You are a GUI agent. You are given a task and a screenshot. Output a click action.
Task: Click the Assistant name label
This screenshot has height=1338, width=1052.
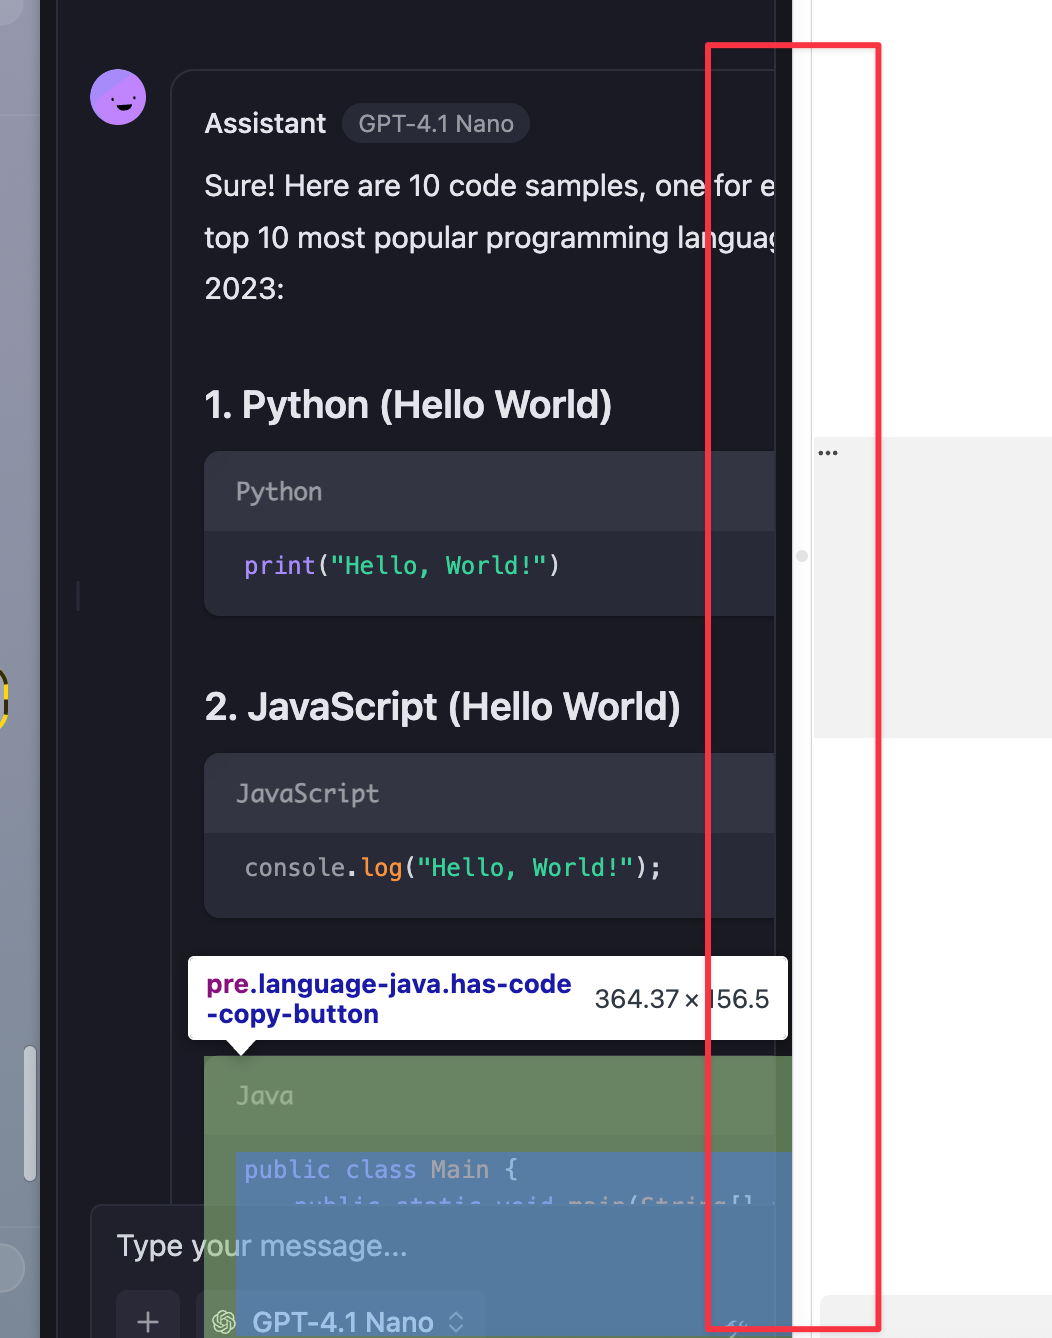[x=265, y=124]
